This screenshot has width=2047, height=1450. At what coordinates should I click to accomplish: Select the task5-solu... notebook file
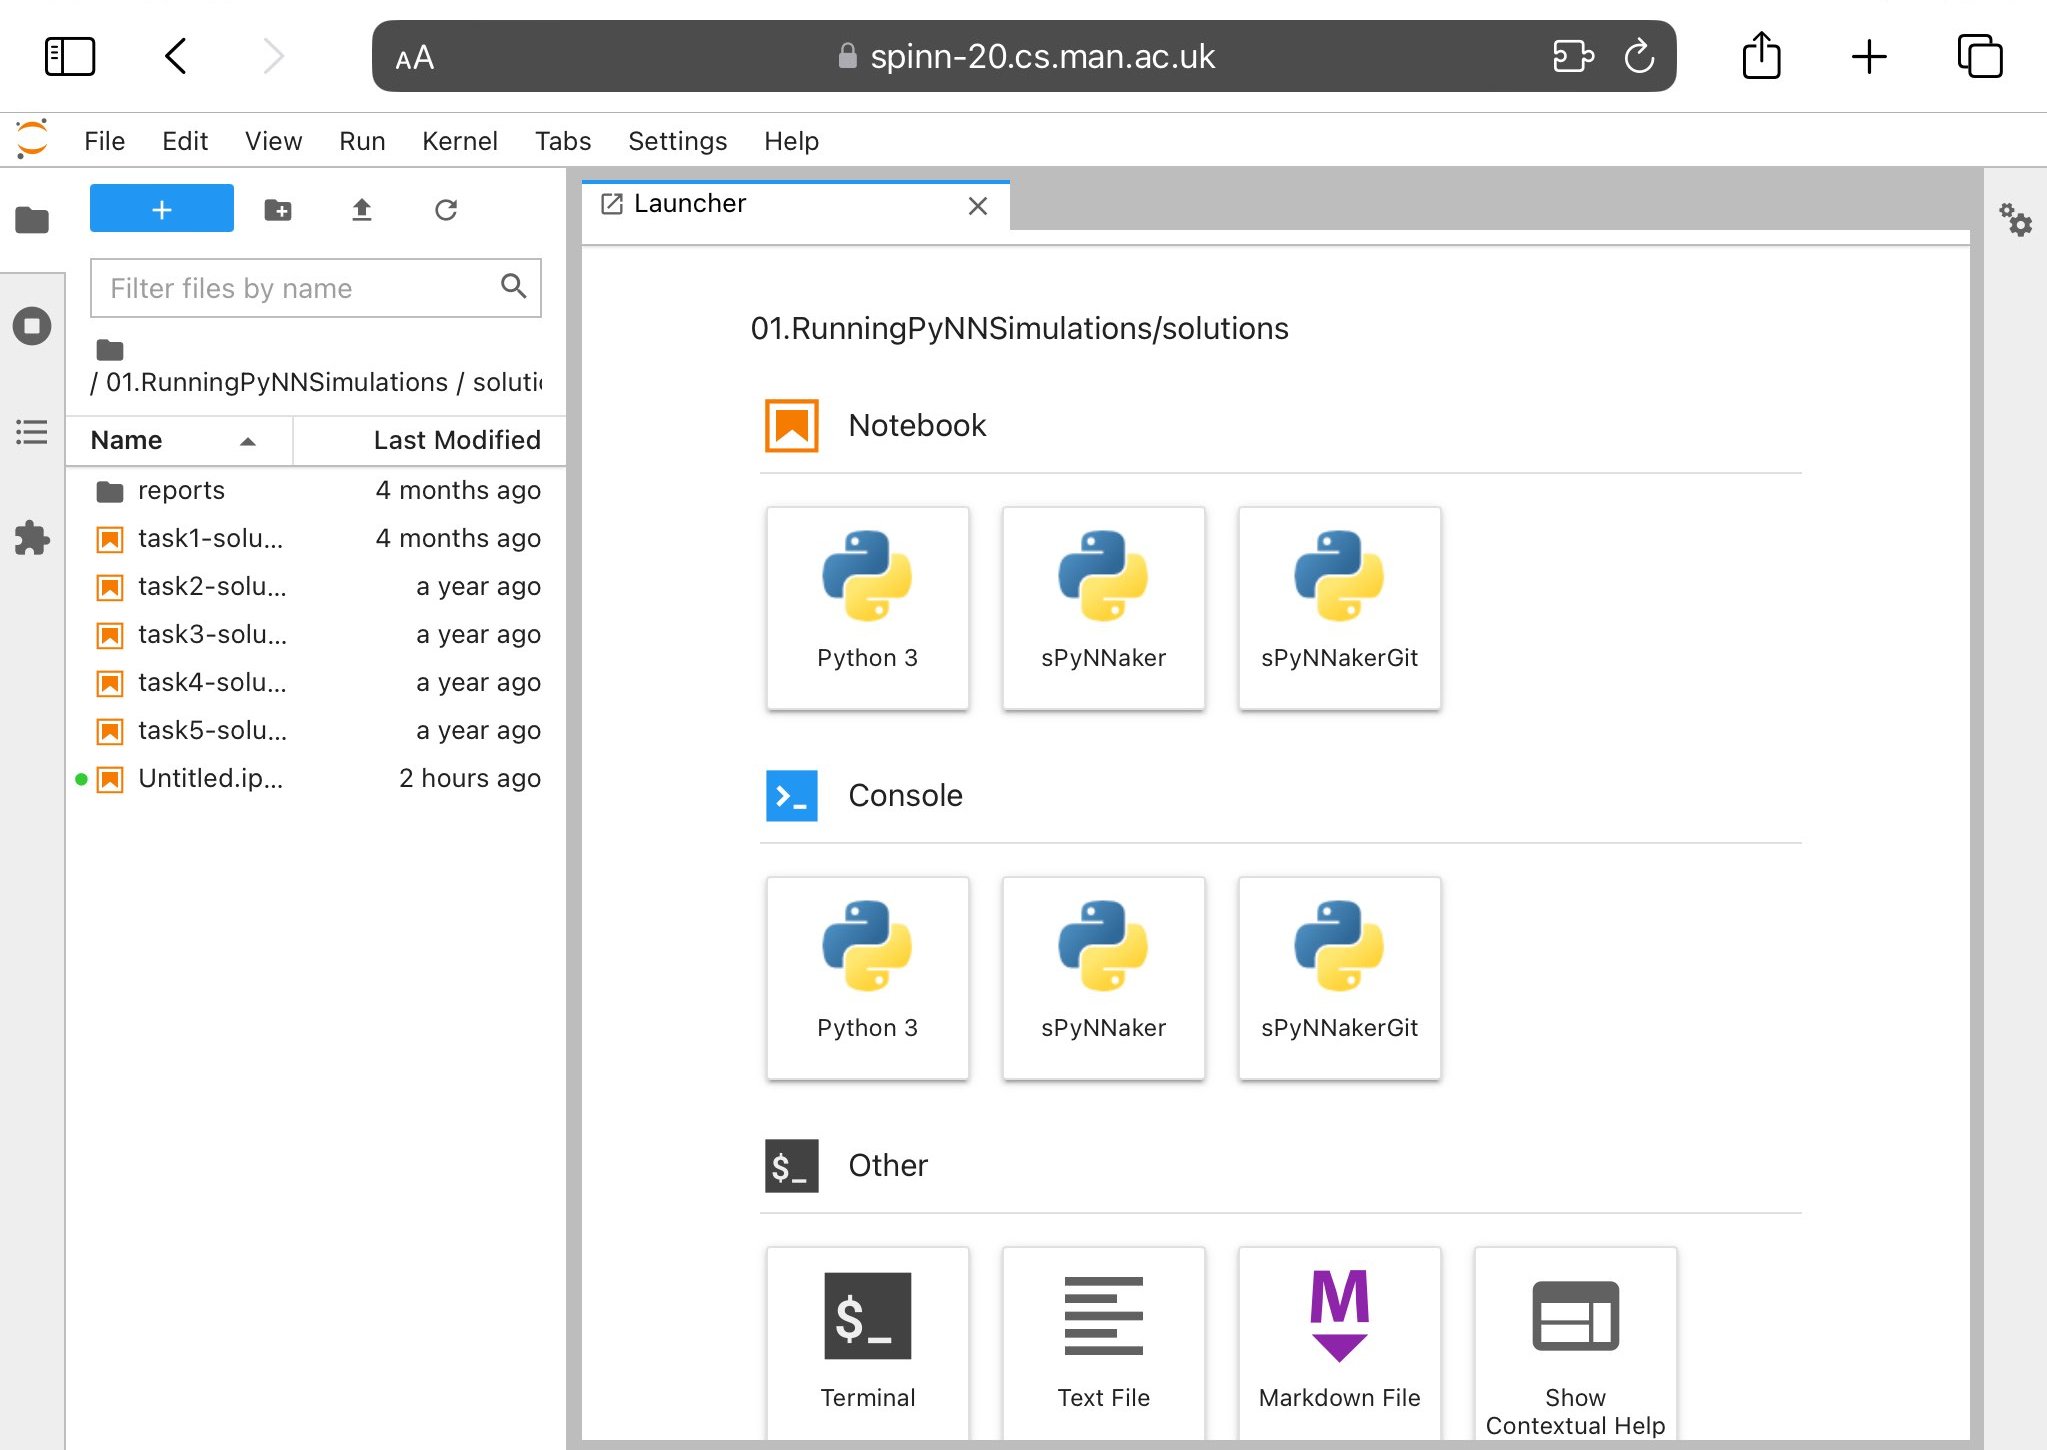(x=316, y=730)
